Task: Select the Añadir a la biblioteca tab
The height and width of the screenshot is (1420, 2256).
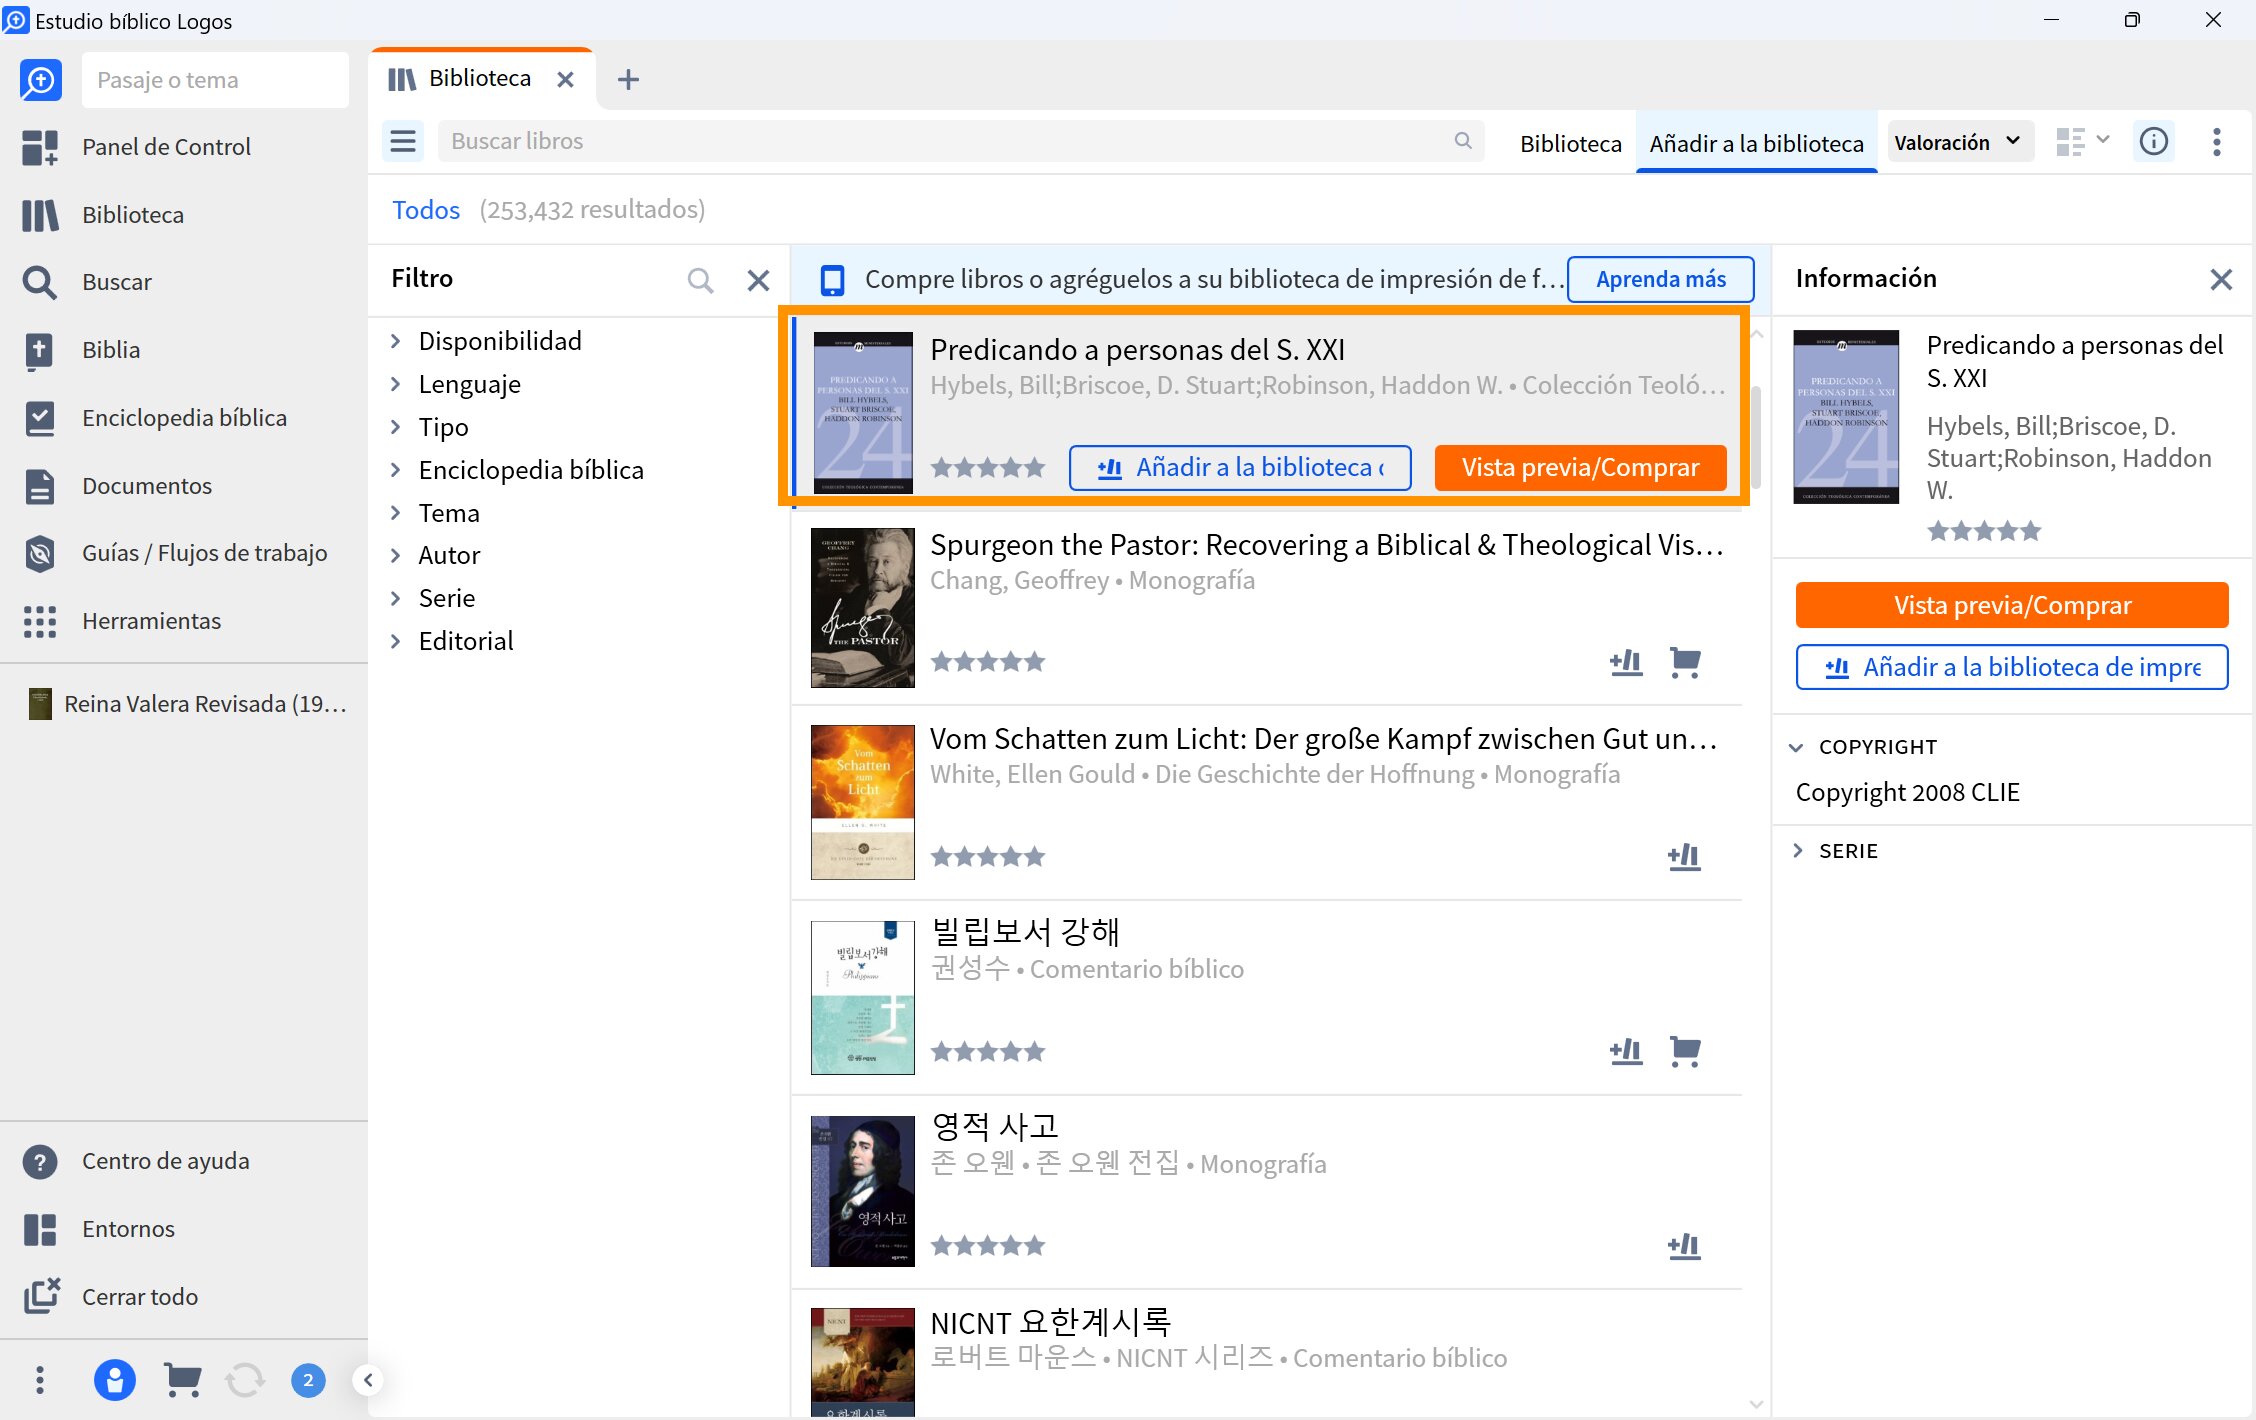Action: click(x=1756, y=144)
